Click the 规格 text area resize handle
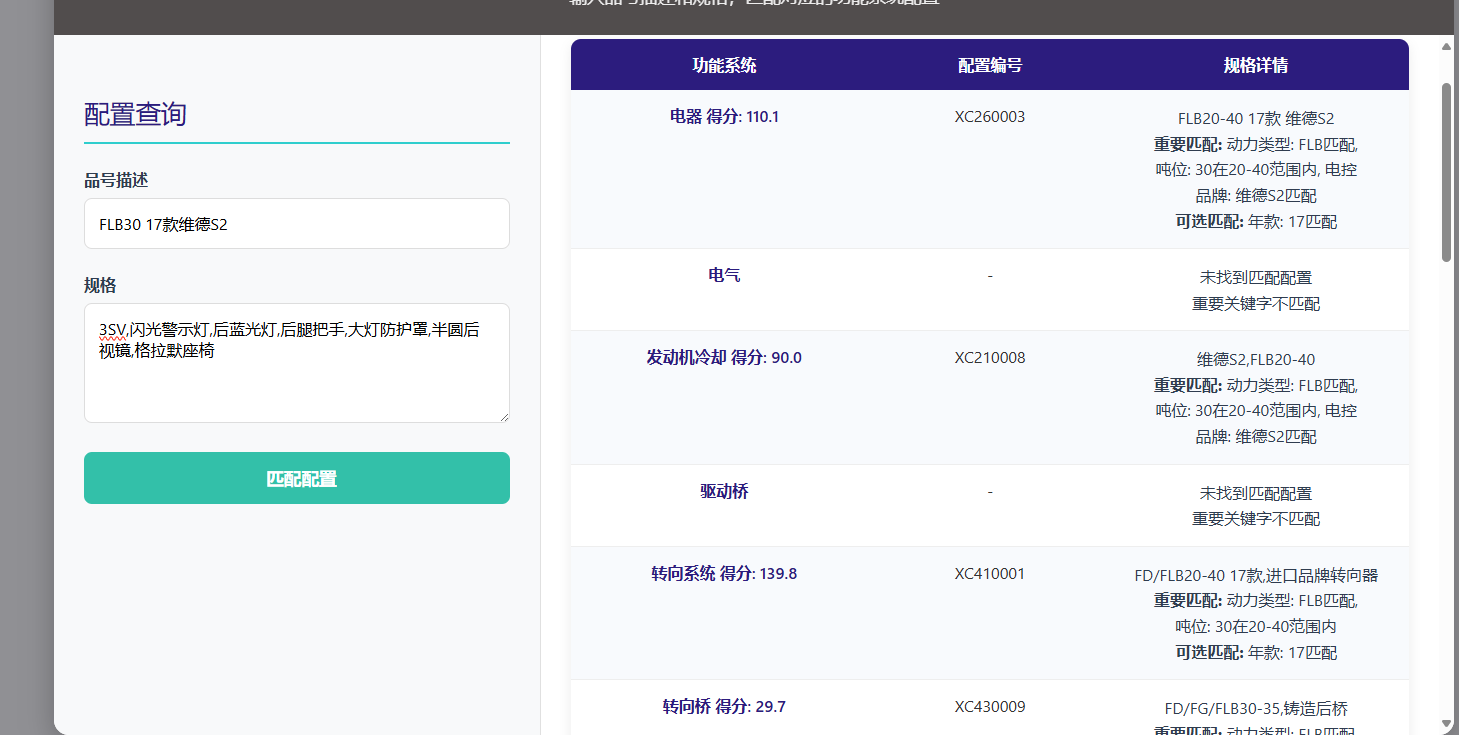This screenshot has height=735, width=1459. pos(503,416)
